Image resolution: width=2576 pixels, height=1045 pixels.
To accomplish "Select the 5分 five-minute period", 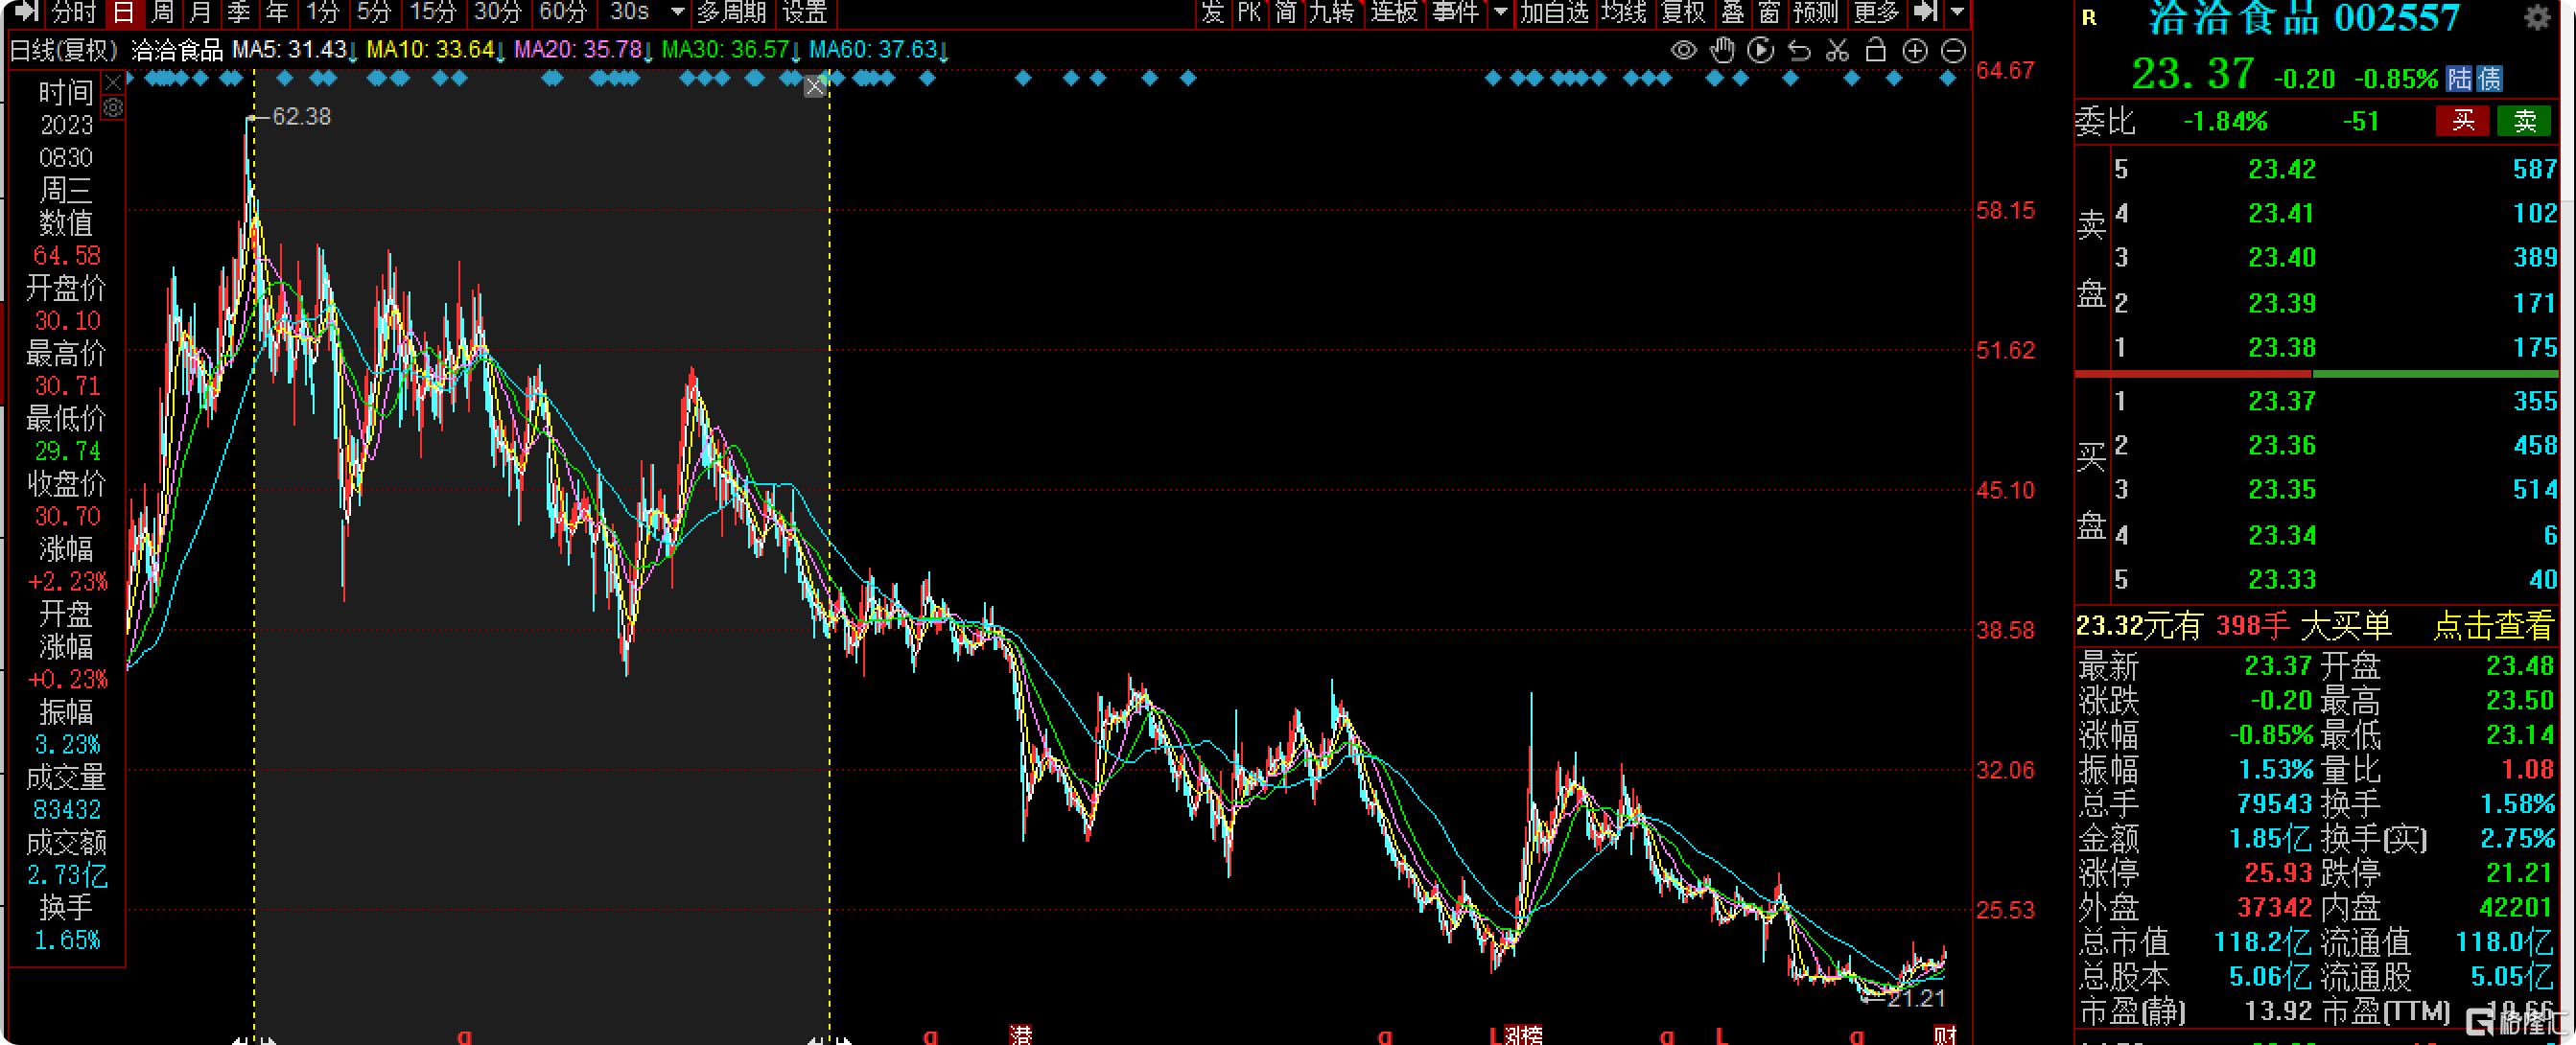I will click(x=374, y=12).
